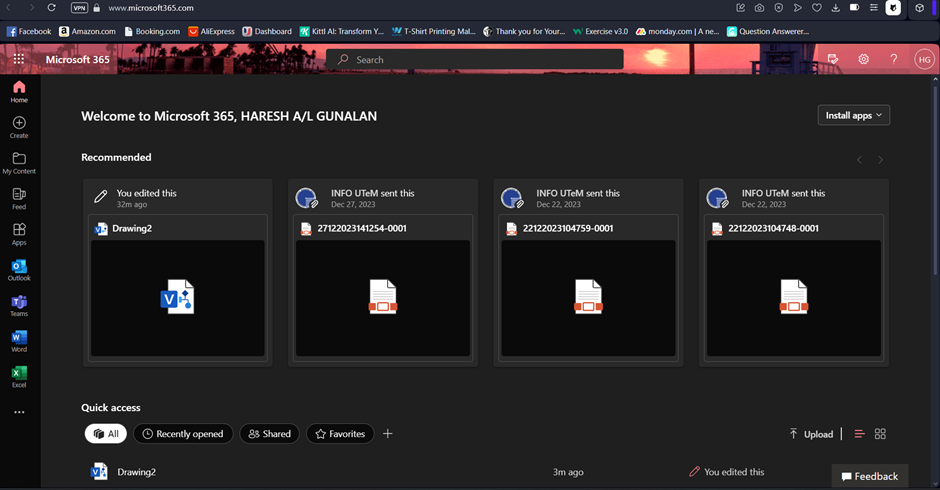
Task: Launch Word from the sidebar
Action: 19,341
